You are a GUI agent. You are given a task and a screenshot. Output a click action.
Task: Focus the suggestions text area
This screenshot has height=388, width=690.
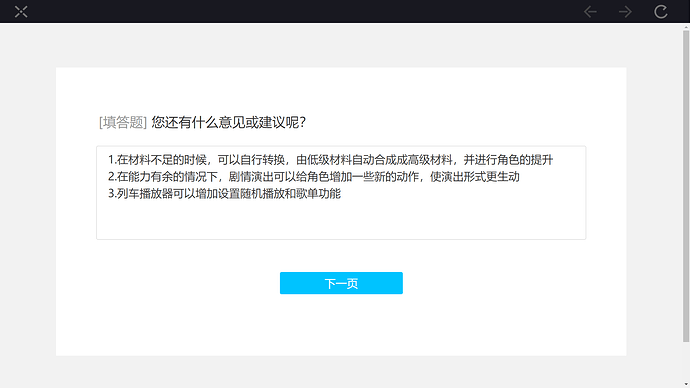pos(341,193)
